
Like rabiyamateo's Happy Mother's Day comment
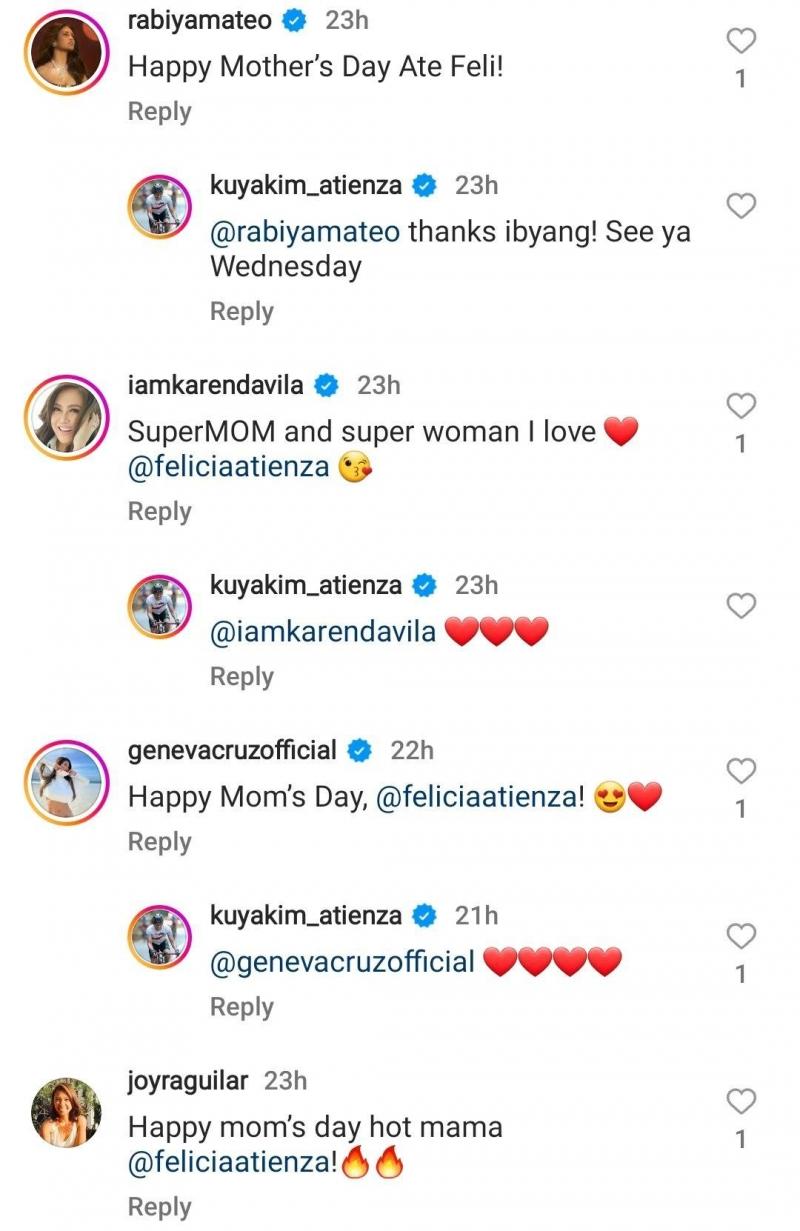(x=740, y=41)
